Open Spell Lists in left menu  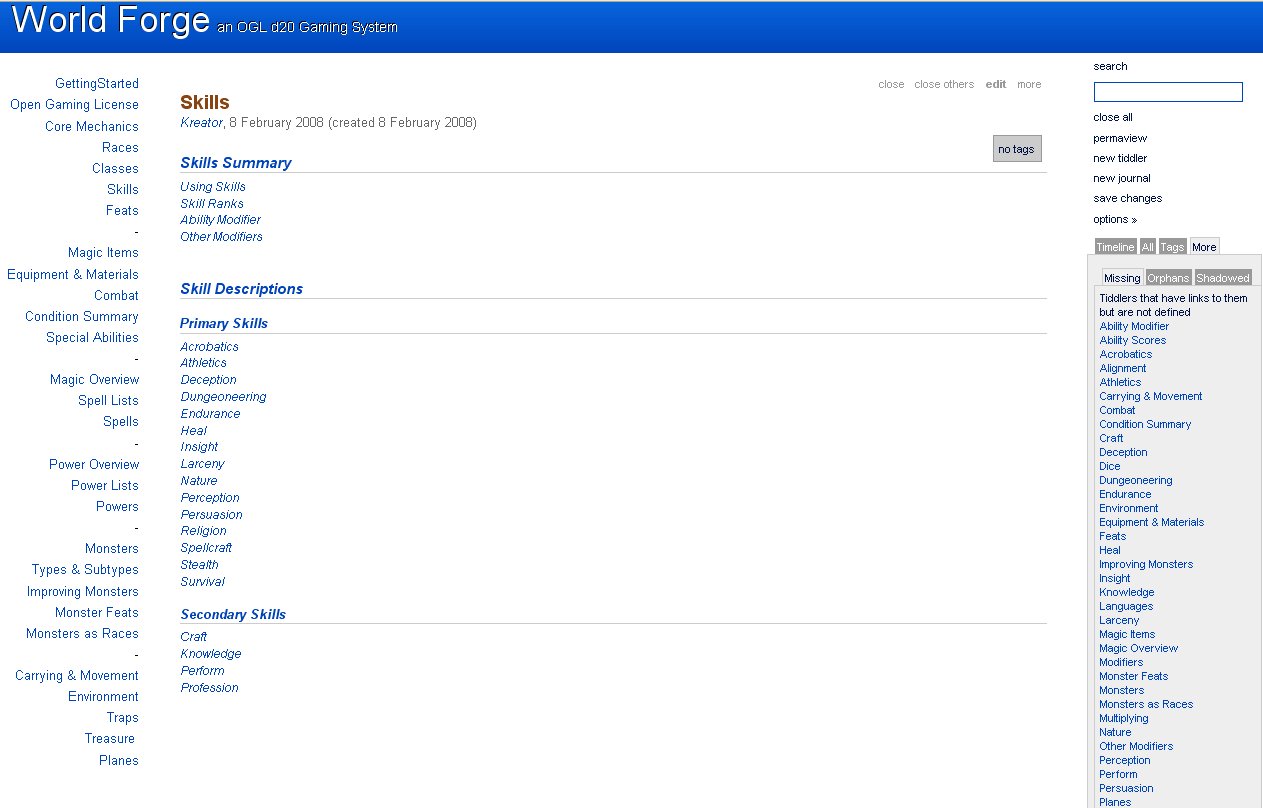click(108, 401)
